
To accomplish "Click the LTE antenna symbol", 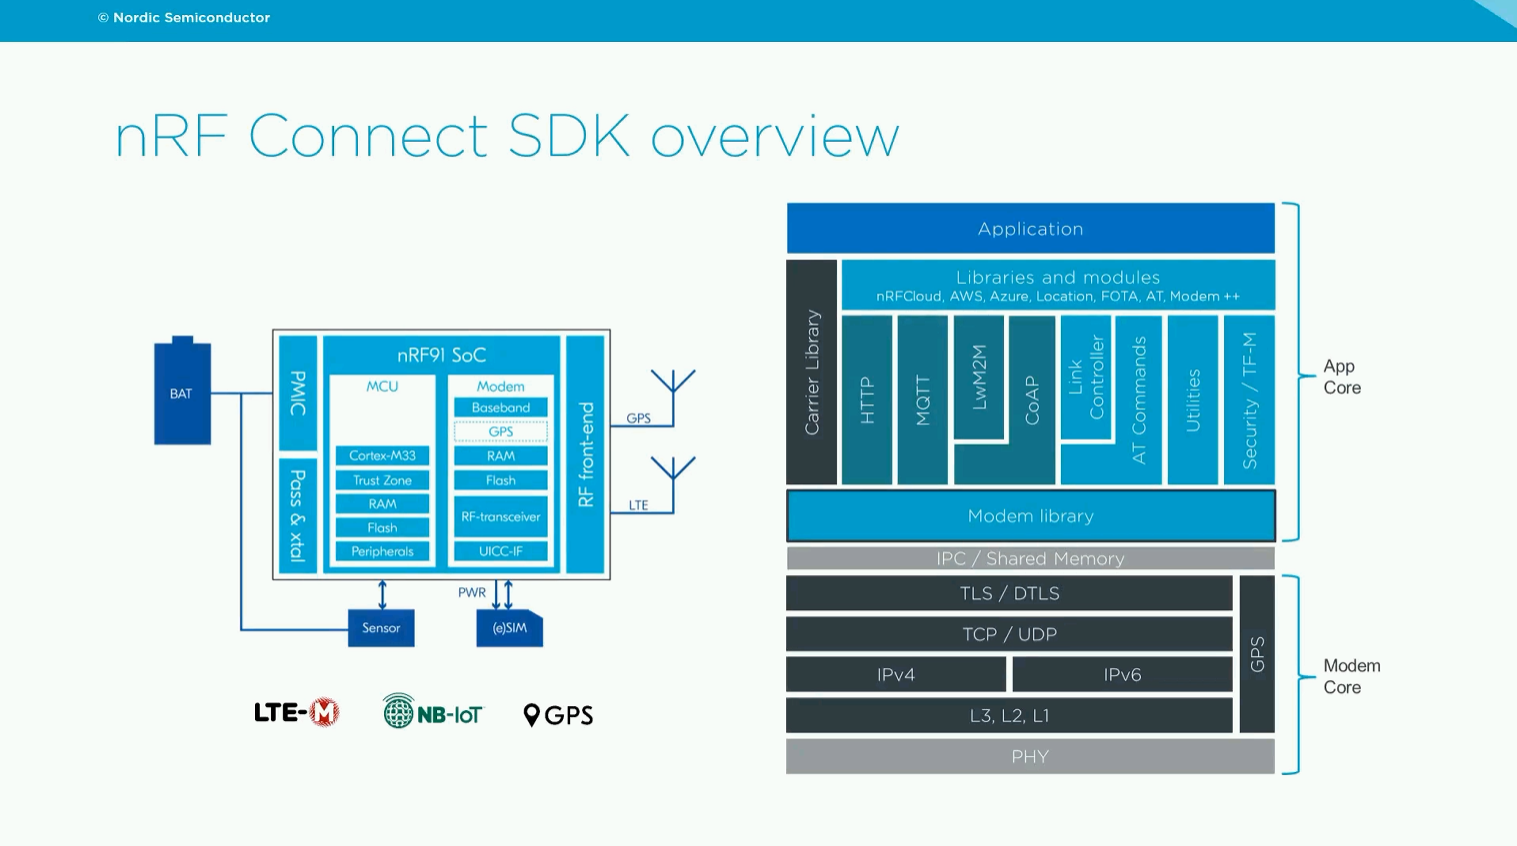I will click(673, 484).
